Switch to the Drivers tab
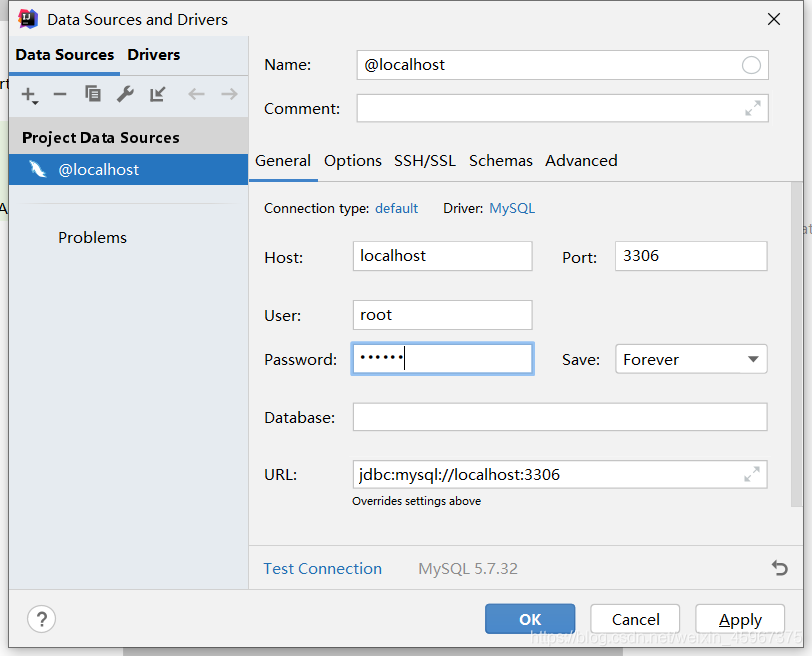 pos(153,55)
